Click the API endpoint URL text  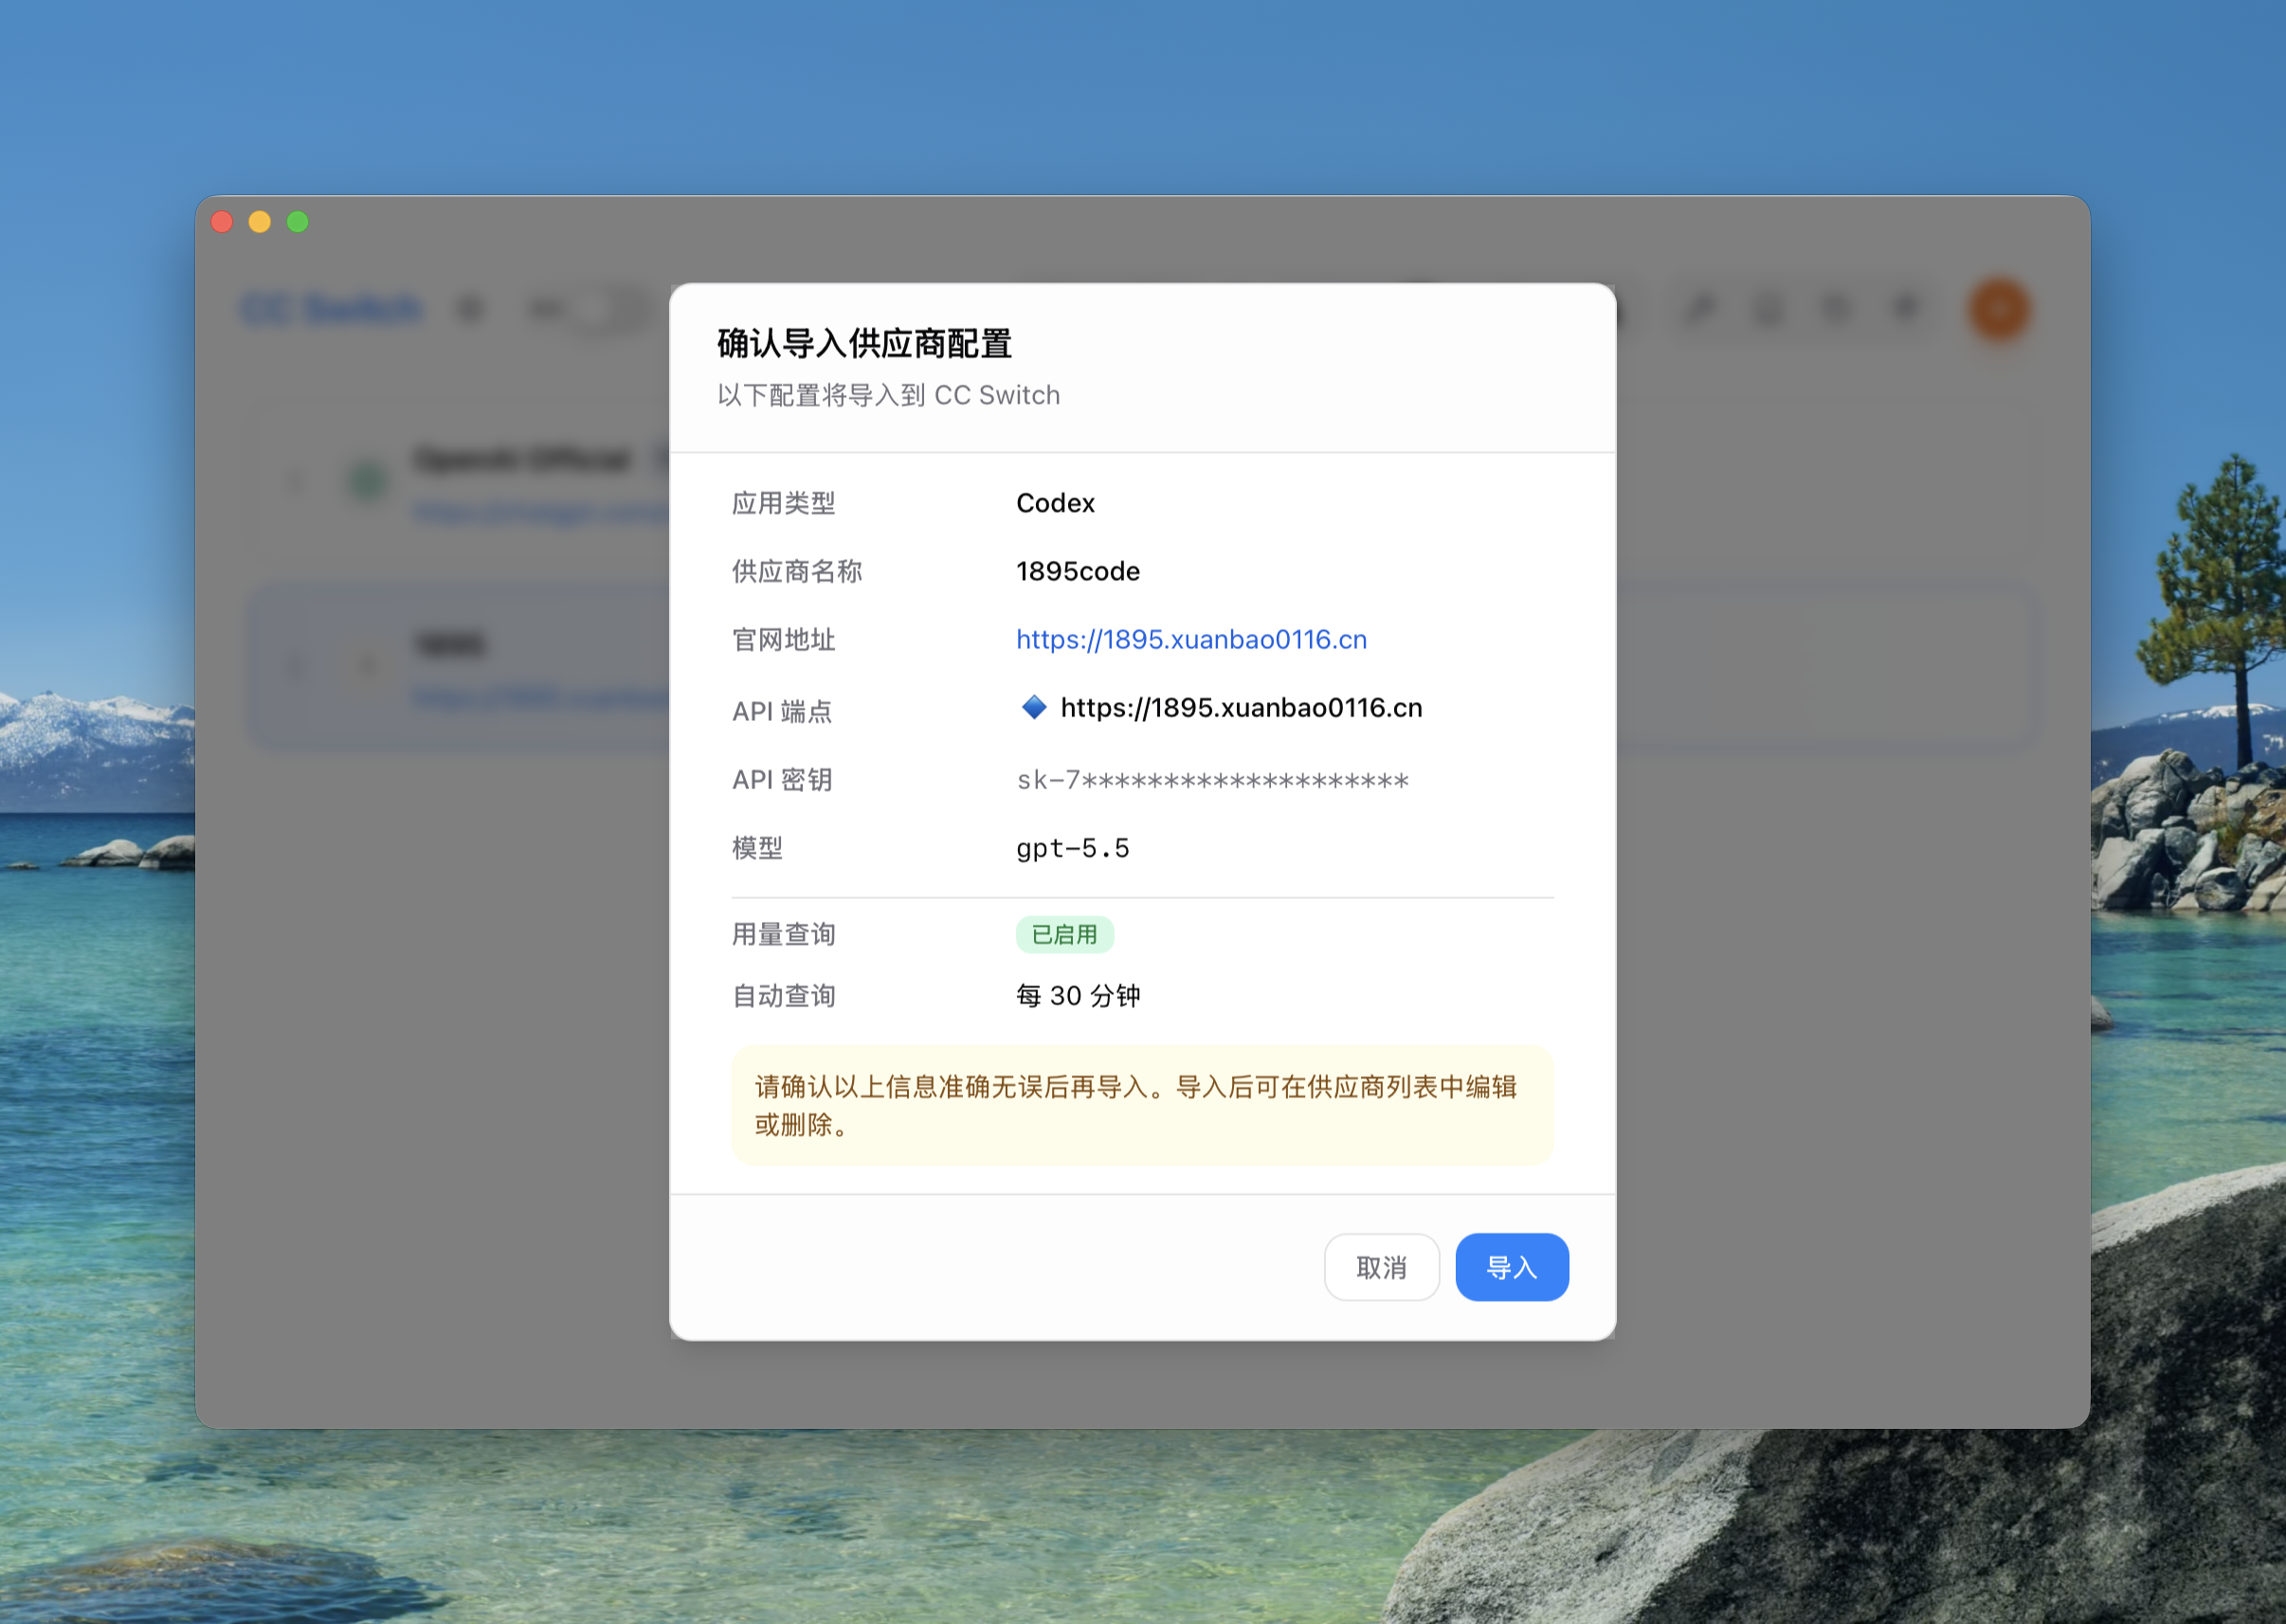1241,708
